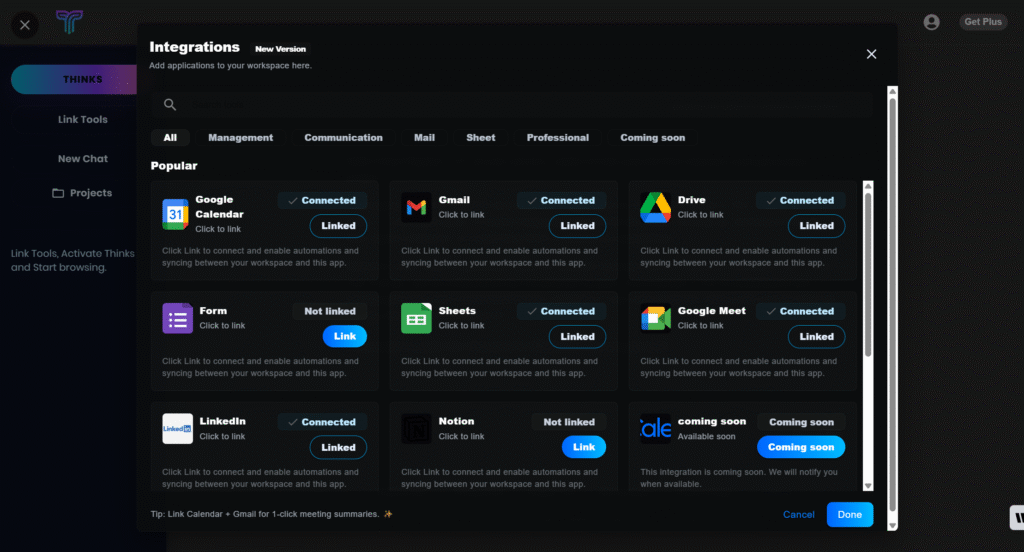Start a New Chat from sidebar
This screenshot has width=1024, height=552.
pyautogui.click(x=82, y=159)
